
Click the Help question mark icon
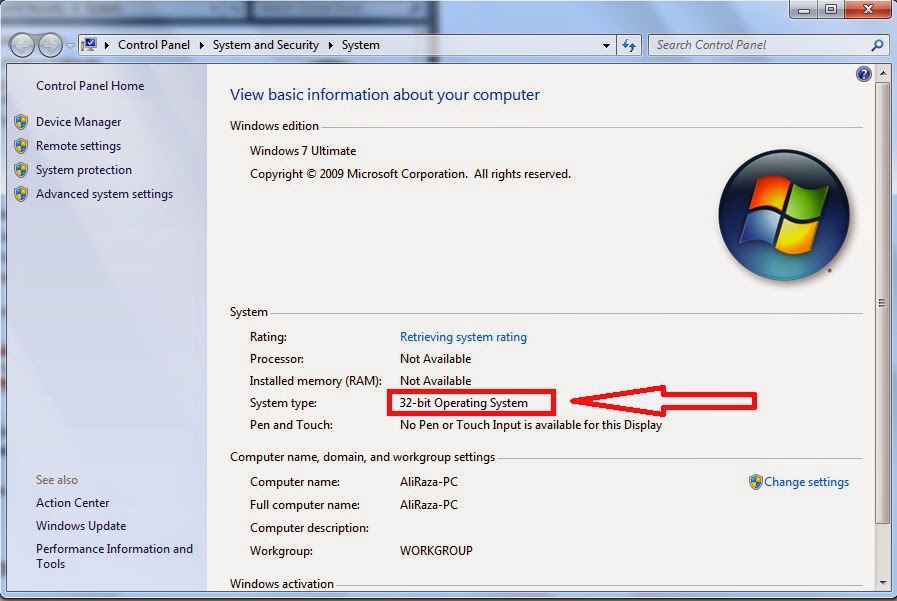(x=863, y=73)
